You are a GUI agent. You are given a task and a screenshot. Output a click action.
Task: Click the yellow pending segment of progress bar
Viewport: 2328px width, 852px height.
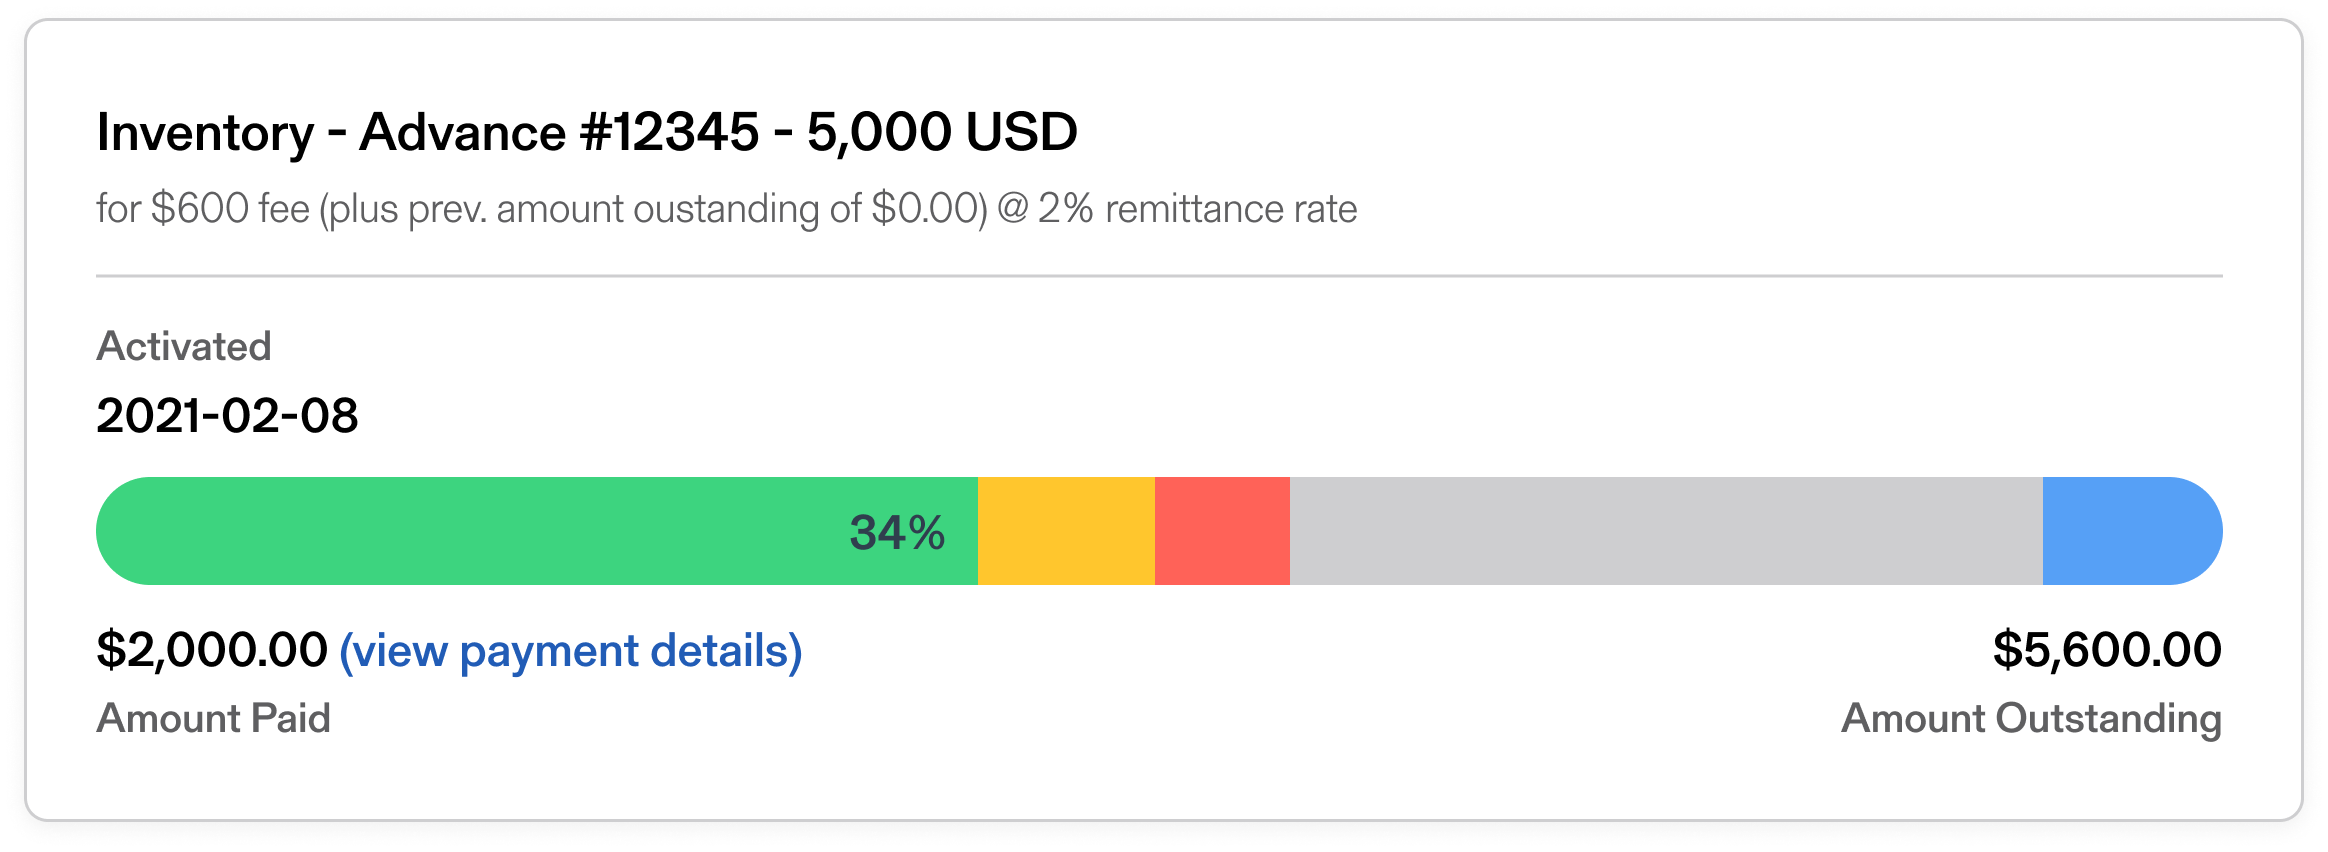point(1065,530)
